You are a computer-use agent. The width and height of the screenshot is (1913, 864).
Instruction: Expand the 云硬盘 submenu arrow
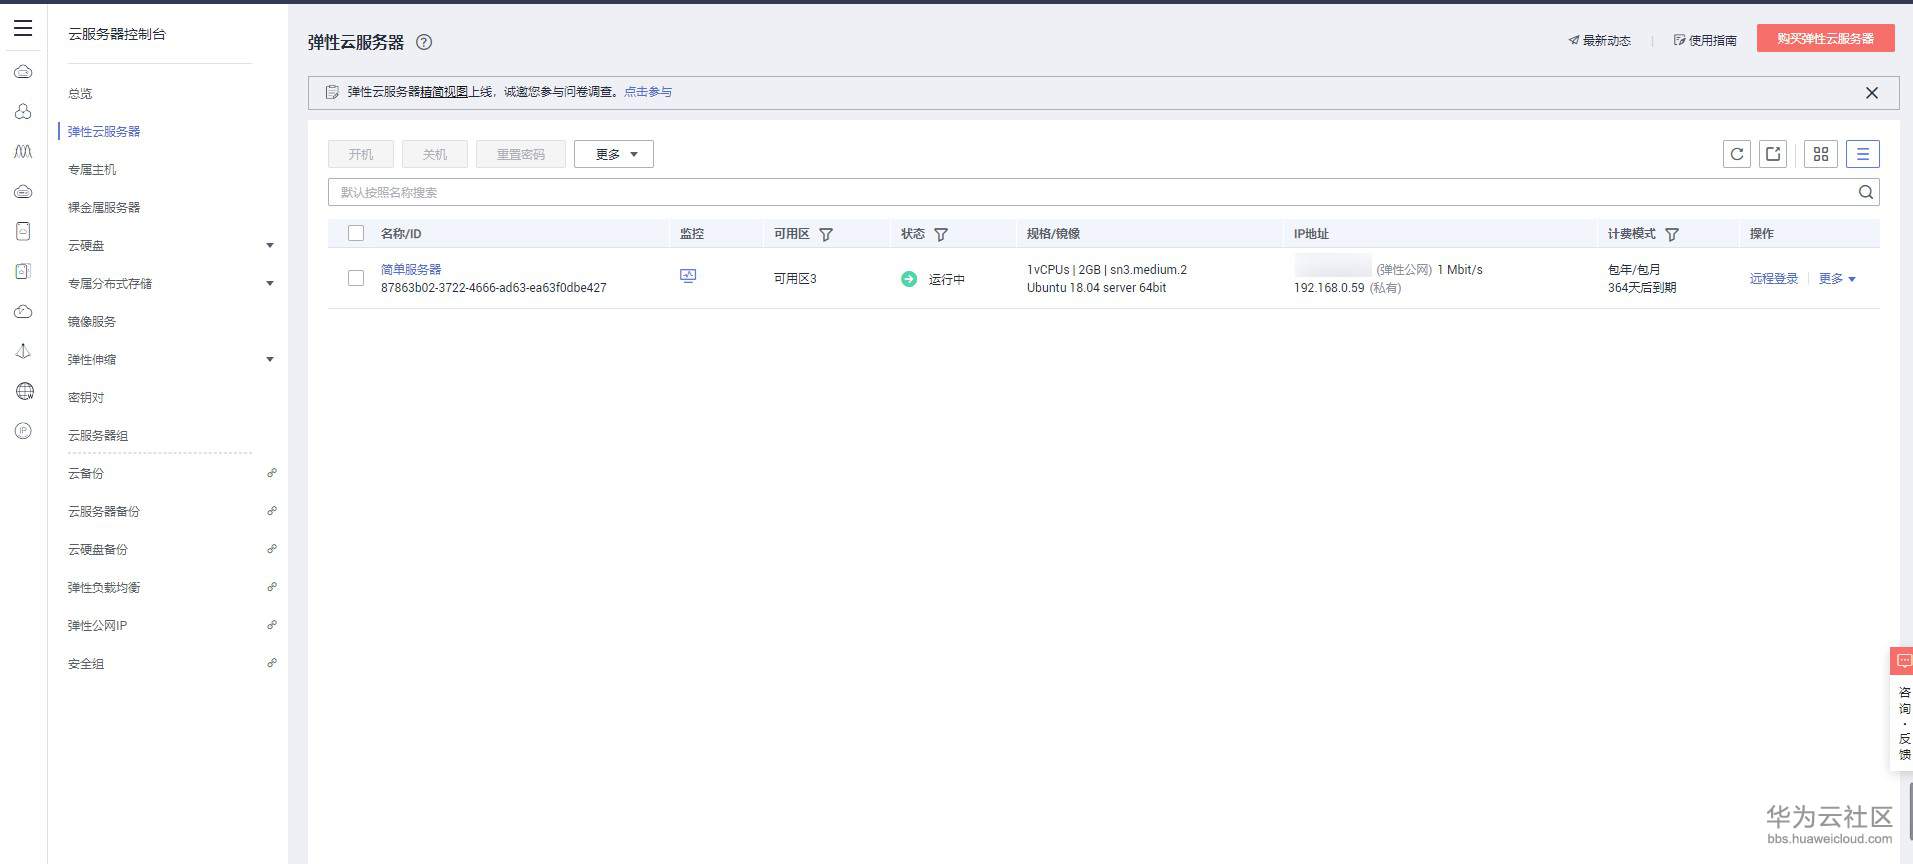[x=270, y=245]
